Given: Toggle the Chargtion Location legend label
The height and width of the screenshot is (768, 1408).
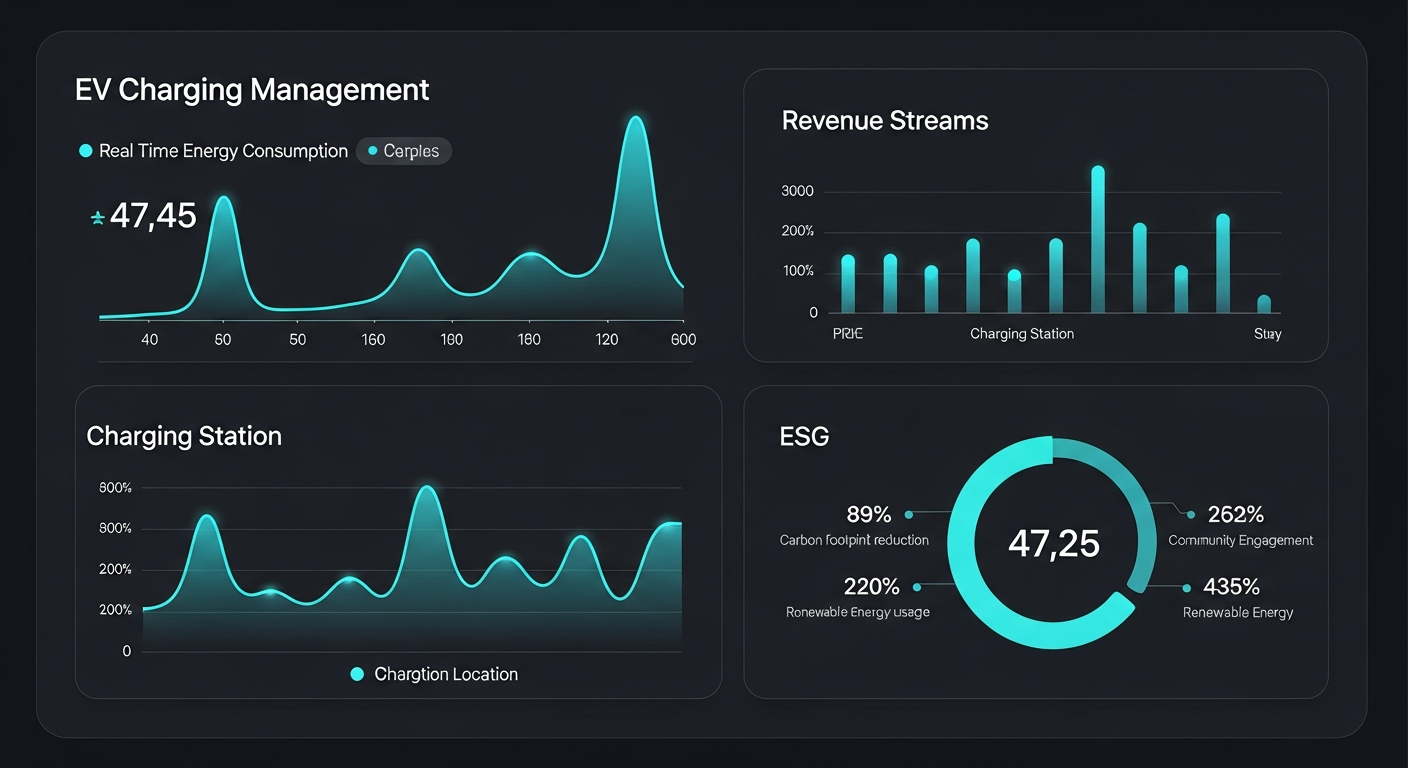Looking at the screenshot, I should pyautogui.click(x=446, y=675).
